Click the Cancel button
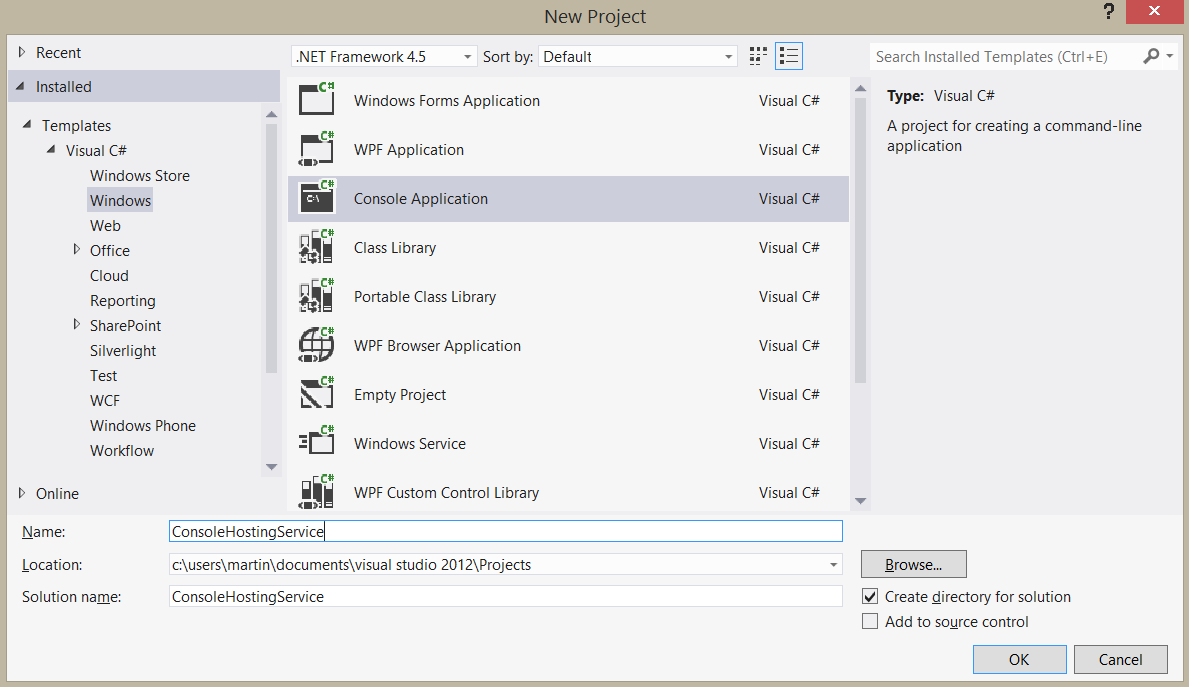 coord(1120,660)
